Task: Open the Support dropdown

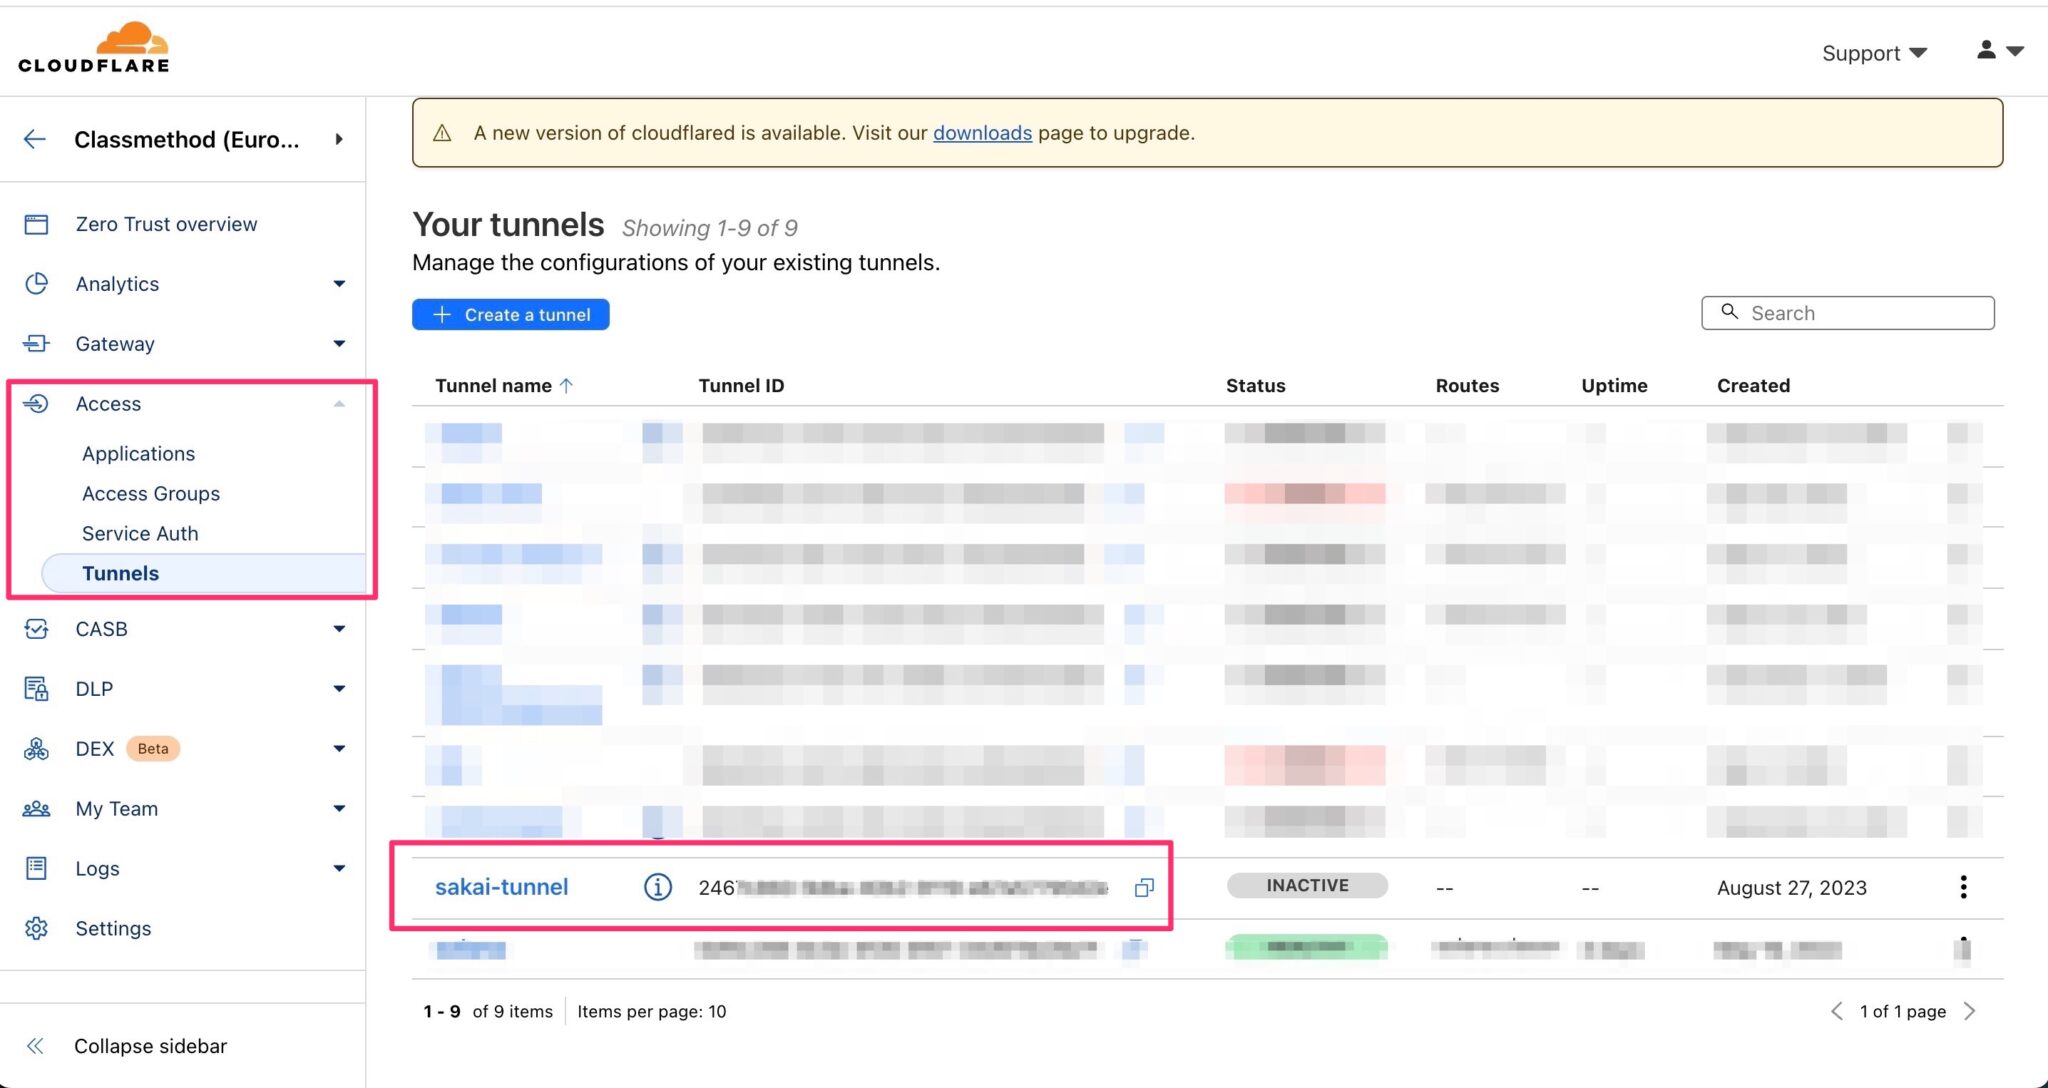Action: pyautogui.click(x=1874, y=53)
